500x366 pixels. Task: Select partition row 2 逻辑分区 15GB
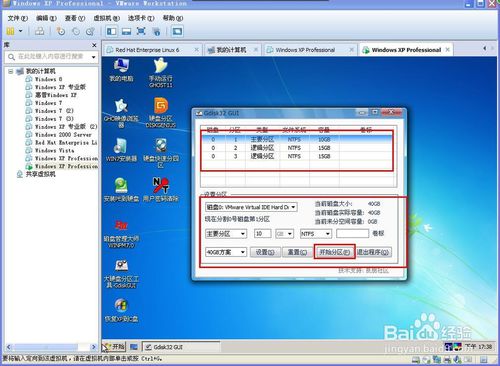(x=297, y=148)
